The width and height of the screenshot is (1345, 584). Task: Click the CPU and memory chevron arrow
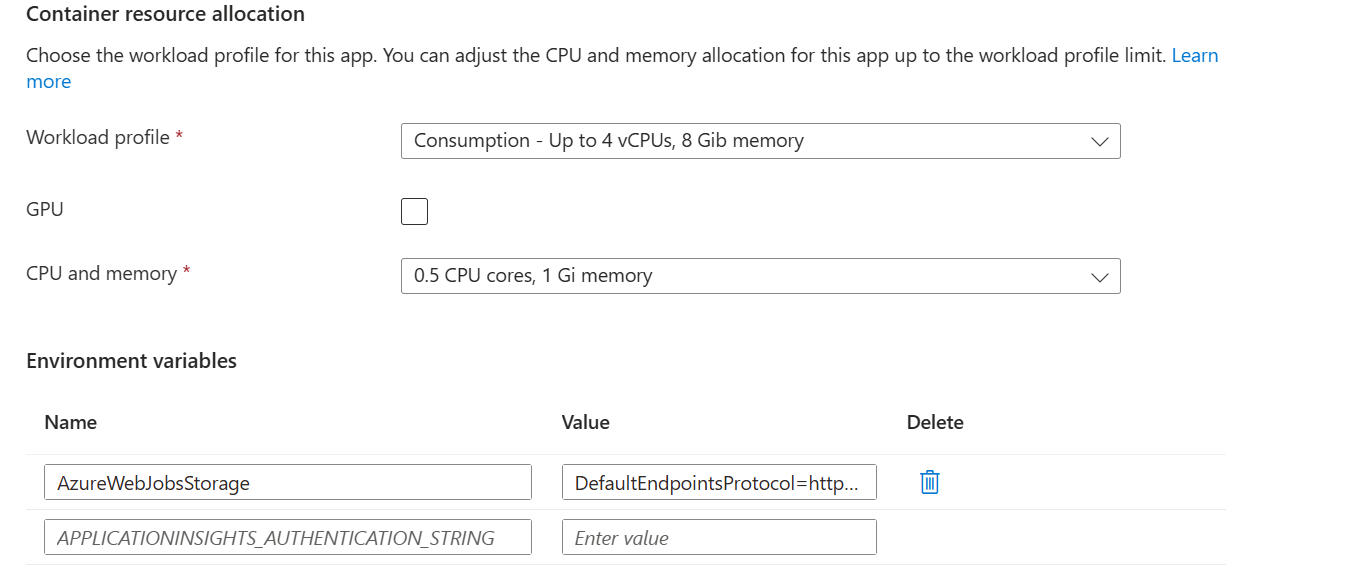point(1099,277)
